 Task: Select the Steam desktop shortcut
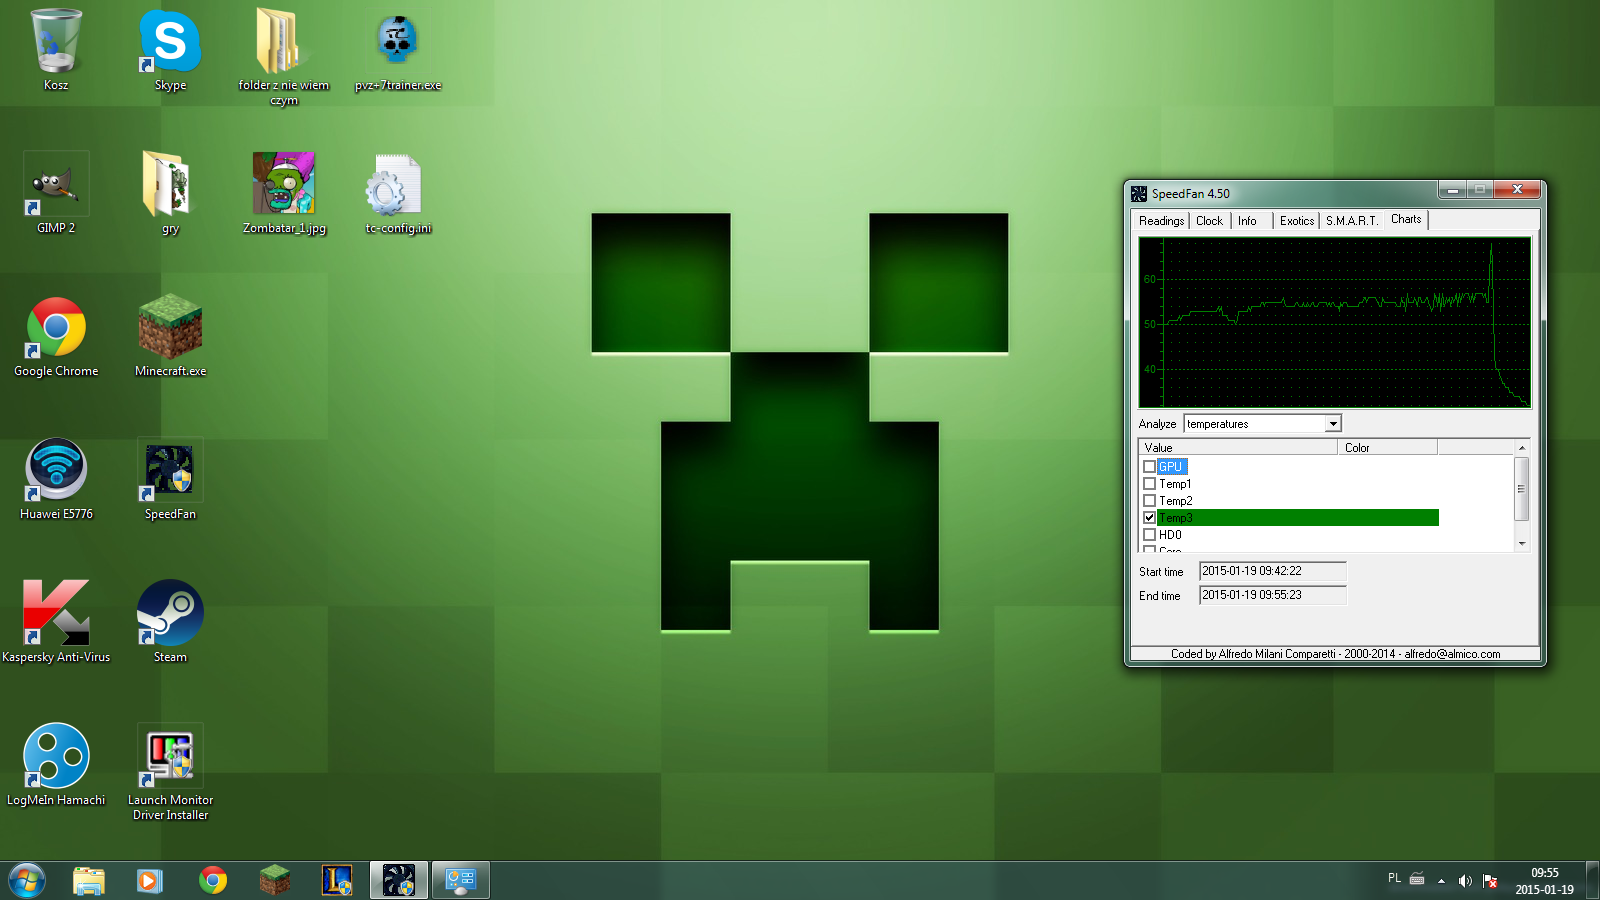(x=170, y=622)
